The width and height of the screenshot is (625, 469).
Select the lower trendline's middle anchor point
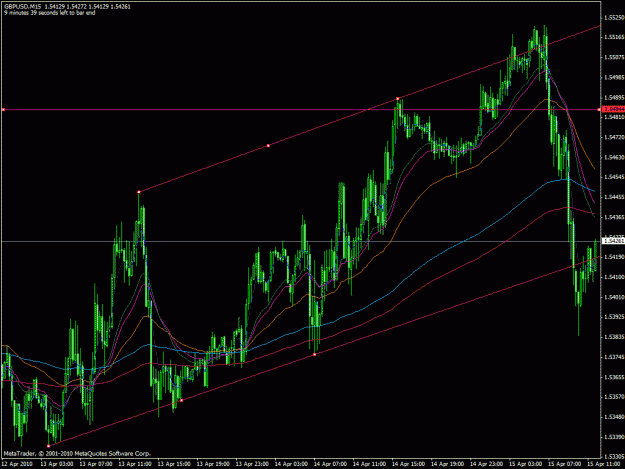click(181, 400)
